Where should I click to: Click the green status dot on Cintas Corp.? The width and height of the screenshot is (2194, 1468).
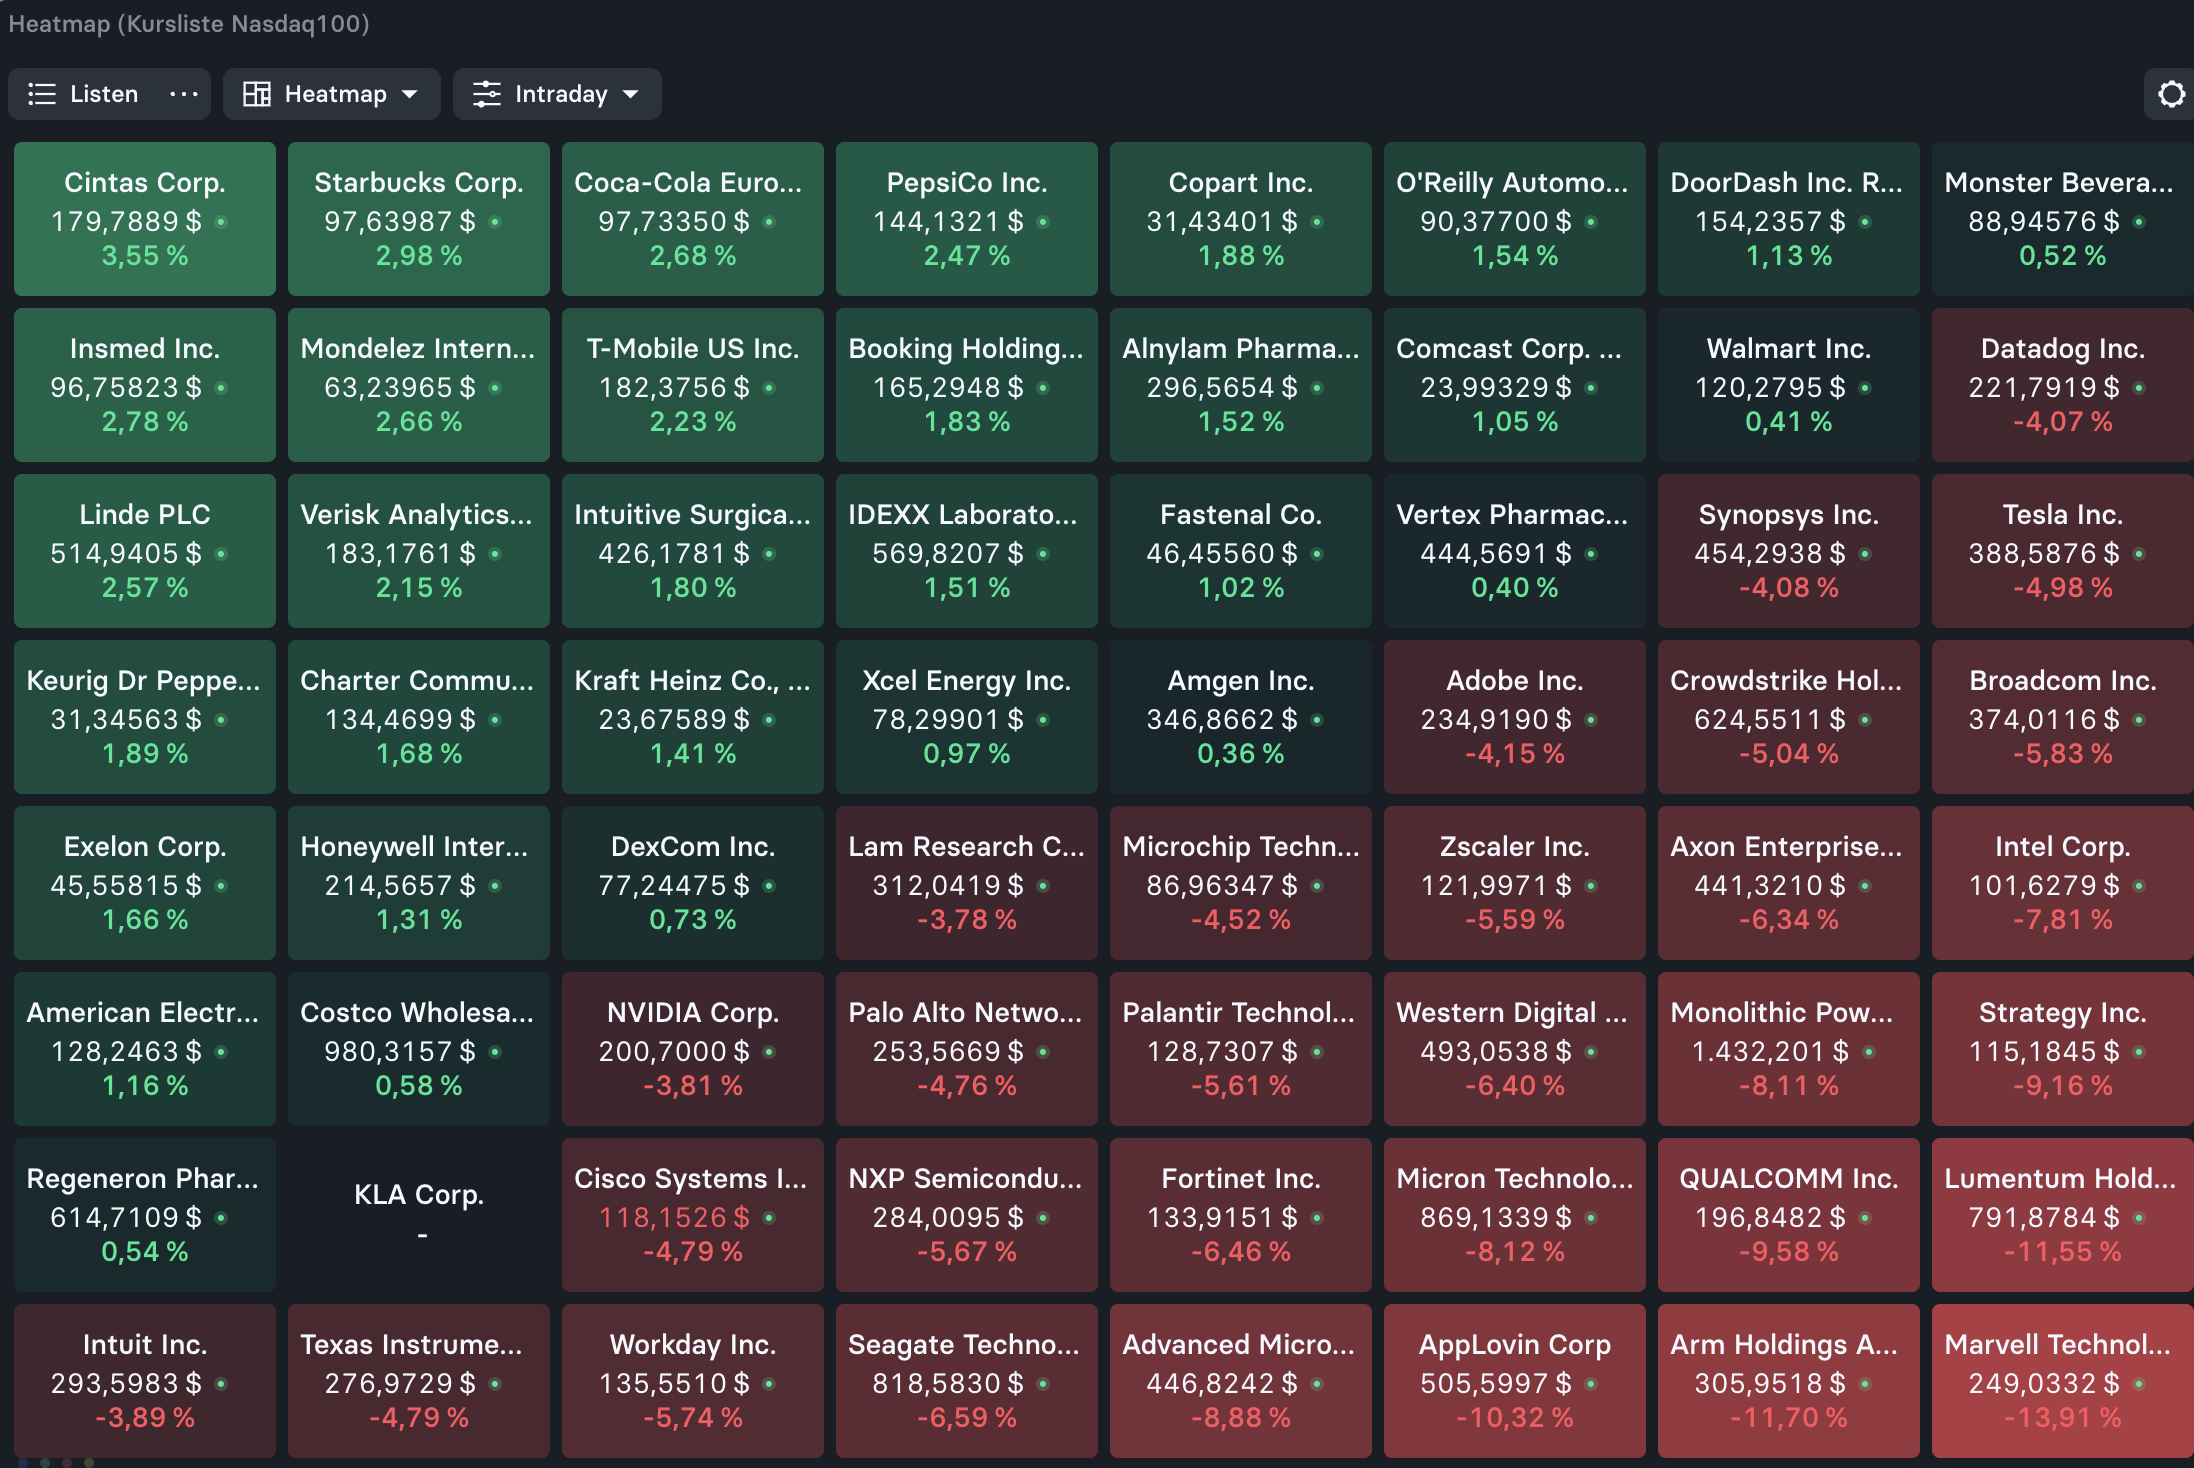pyautogui.click(x=221, y=222)
